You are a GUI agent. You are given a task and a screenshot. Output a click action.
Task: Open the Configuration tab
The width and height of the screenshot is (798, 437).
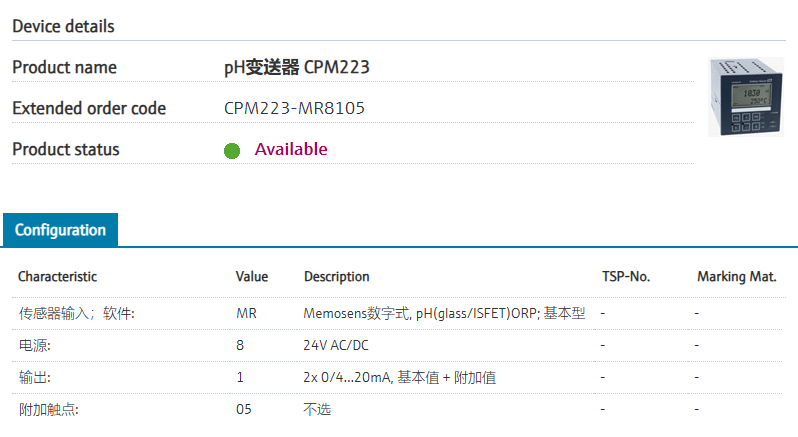point(61,230)
